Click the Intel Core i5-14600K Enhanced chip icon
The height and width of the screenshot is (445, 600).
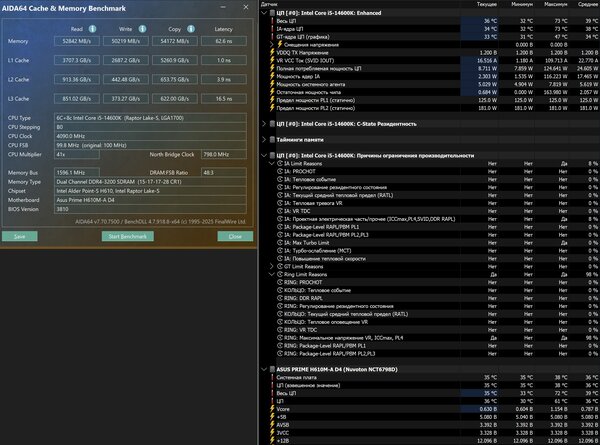(272, 13)
